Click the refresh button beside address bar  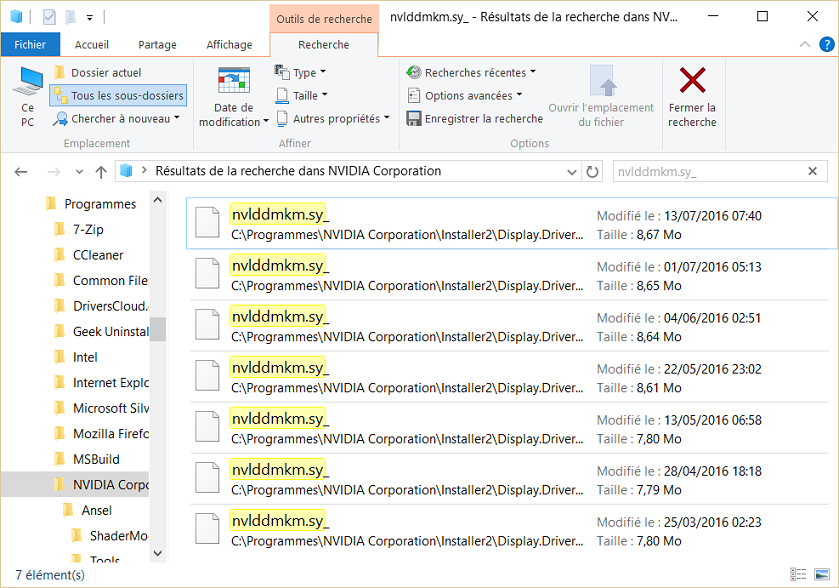click(x=593, y=171)
